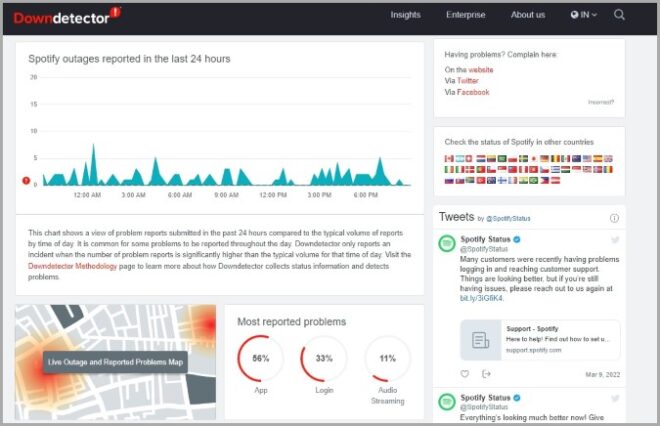660x426 pixels.
Task: Select the United States flag
Action: [587, 159]
